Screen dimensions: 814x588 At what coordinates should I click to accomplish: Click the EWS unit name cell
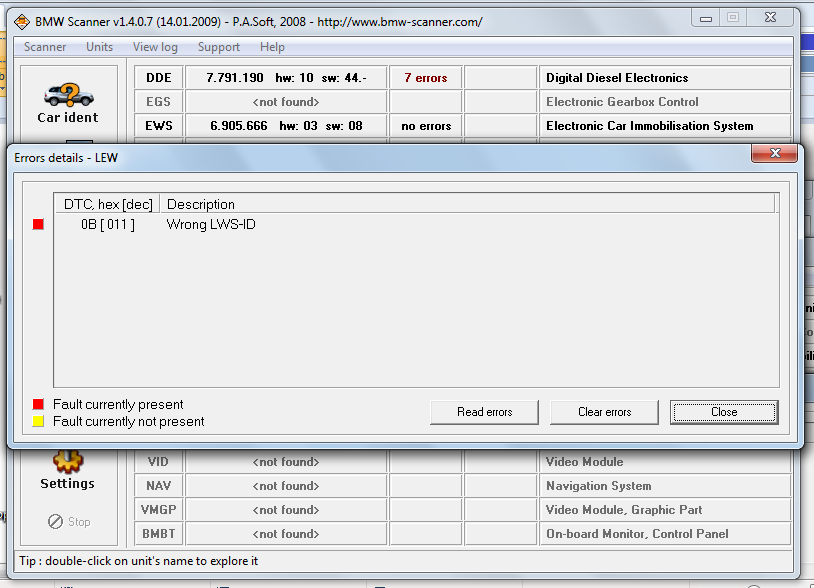(x=159, y=126)
